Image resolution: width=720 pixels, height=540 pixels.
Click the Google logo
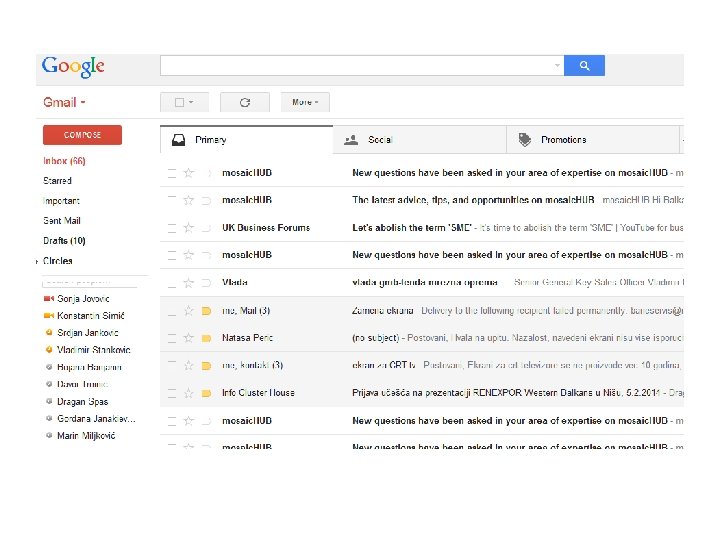click(x=73, y=67)
